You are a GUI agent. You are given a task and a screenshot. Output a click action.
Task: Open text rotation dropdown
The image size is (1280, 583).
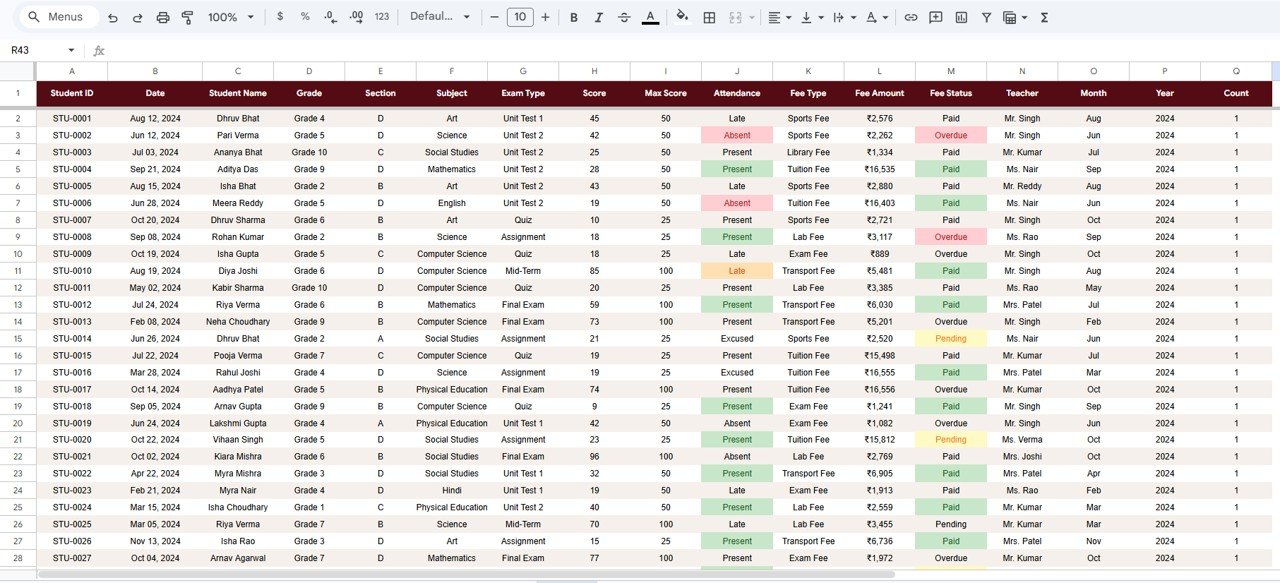[876, 17]
